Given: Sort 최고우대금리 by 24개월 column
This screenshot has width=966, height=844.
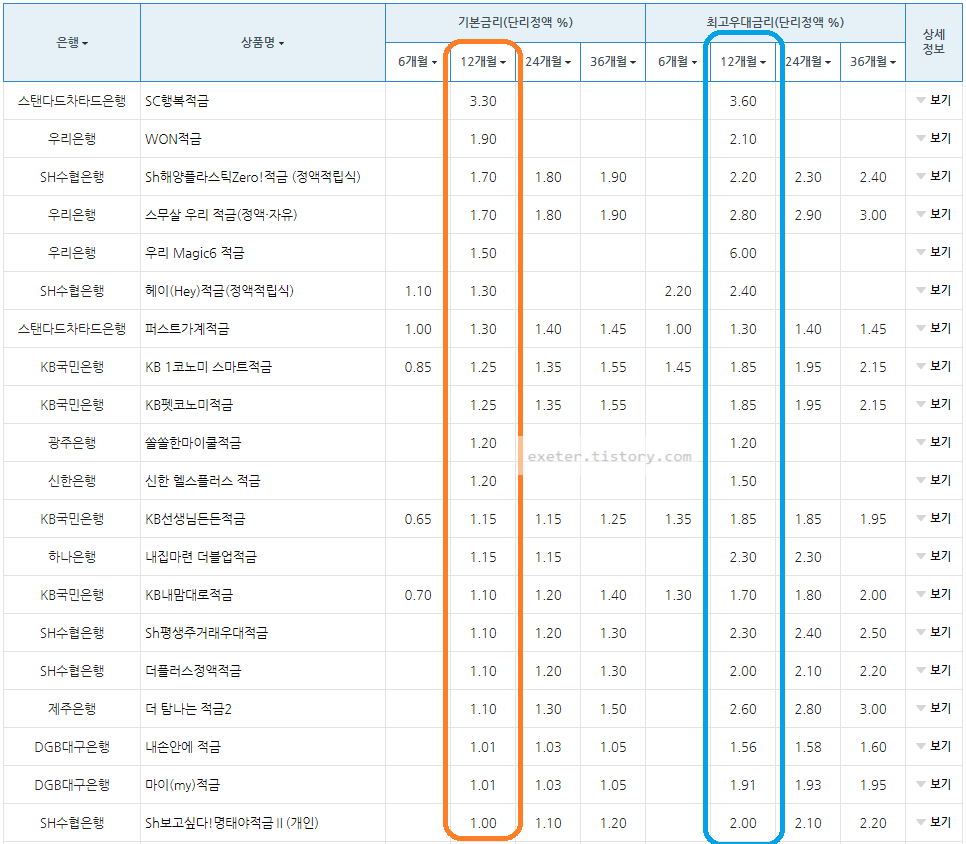Looking at the screenshot, I should [808, 62].
